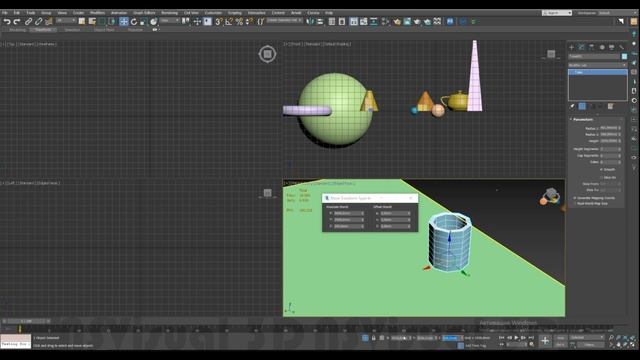Click the Configure Modifier Sets icon
640x360 pixels.
610,106
